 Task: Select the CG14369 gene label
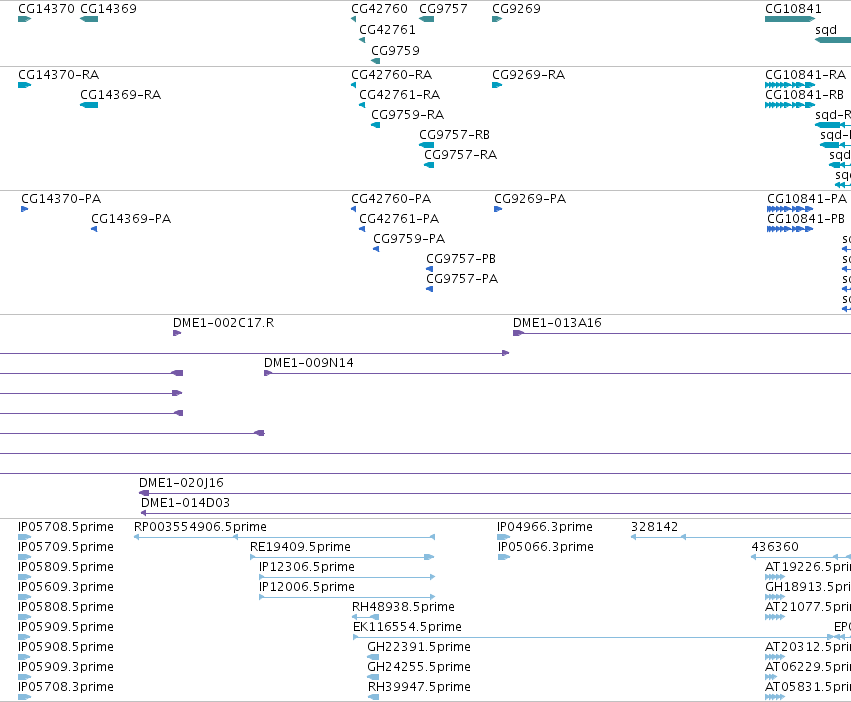tap(108, 9)
